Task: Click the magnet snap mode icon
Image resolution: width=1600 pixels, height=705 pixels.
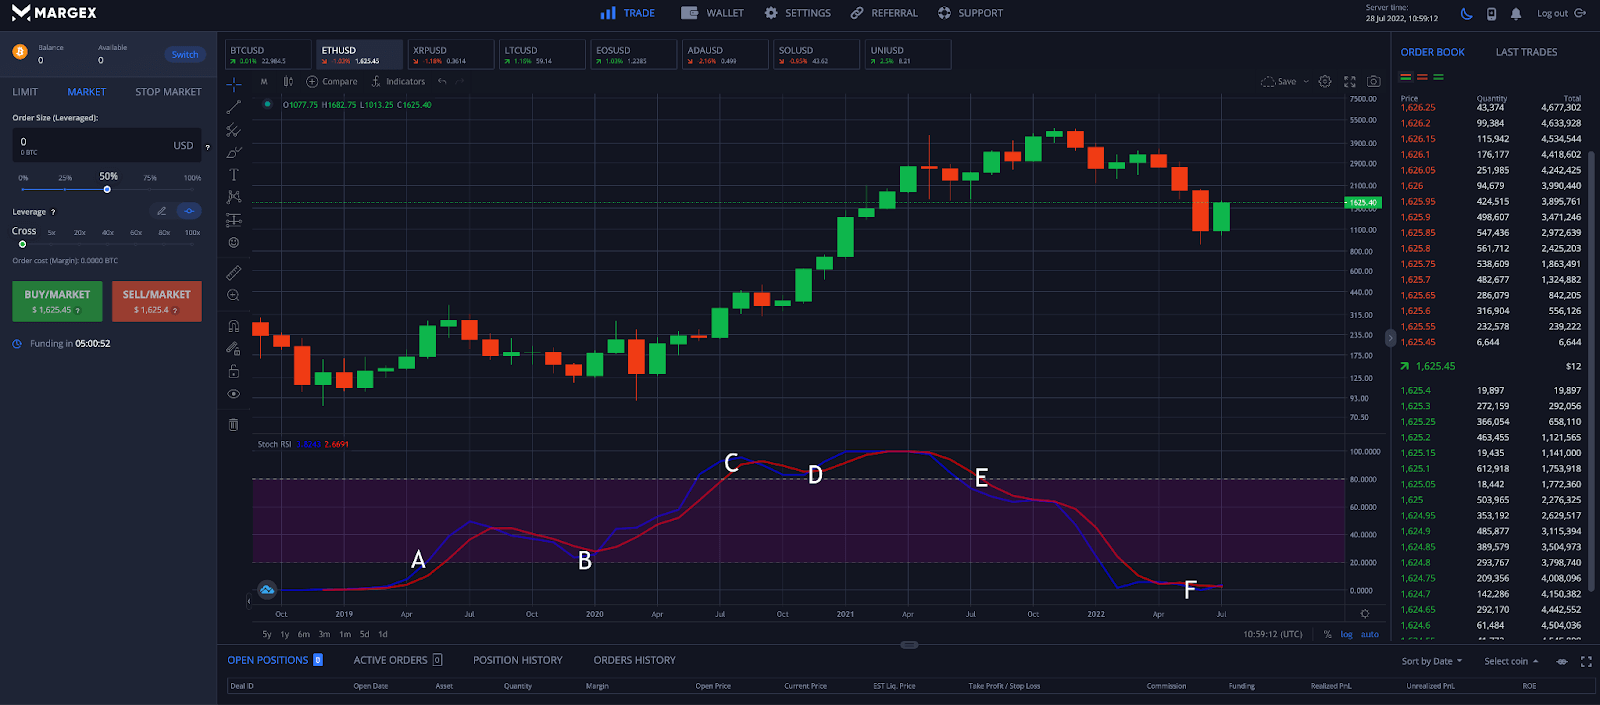Action: pos(234,326)
